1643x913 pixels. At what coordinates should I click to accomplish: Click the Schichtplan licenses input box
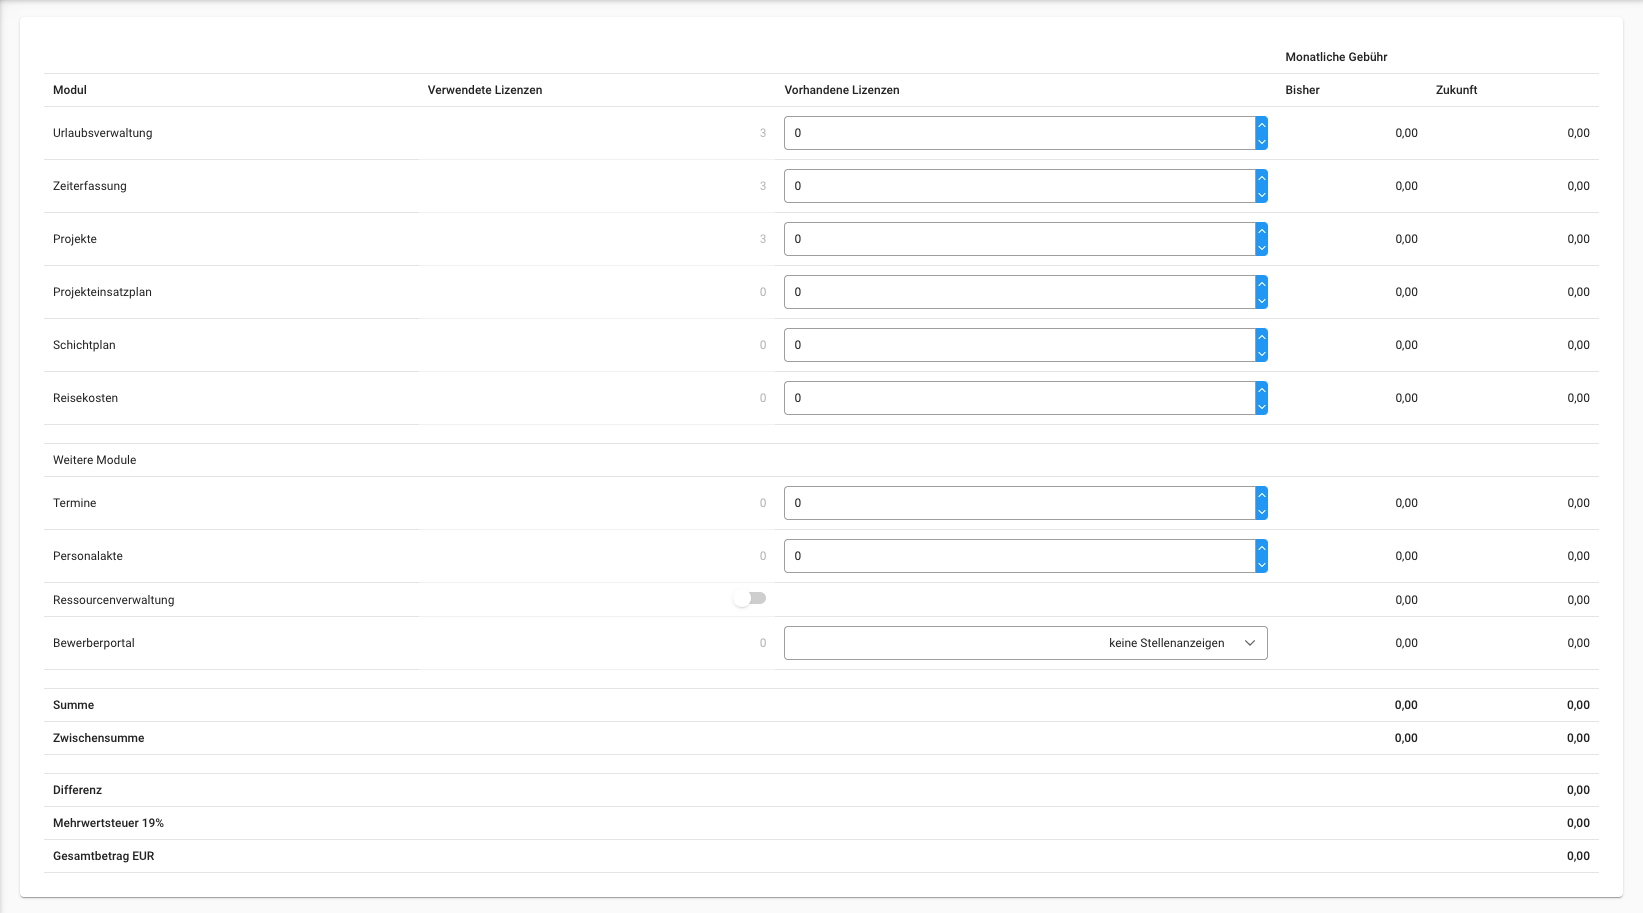coord(1018,345)
